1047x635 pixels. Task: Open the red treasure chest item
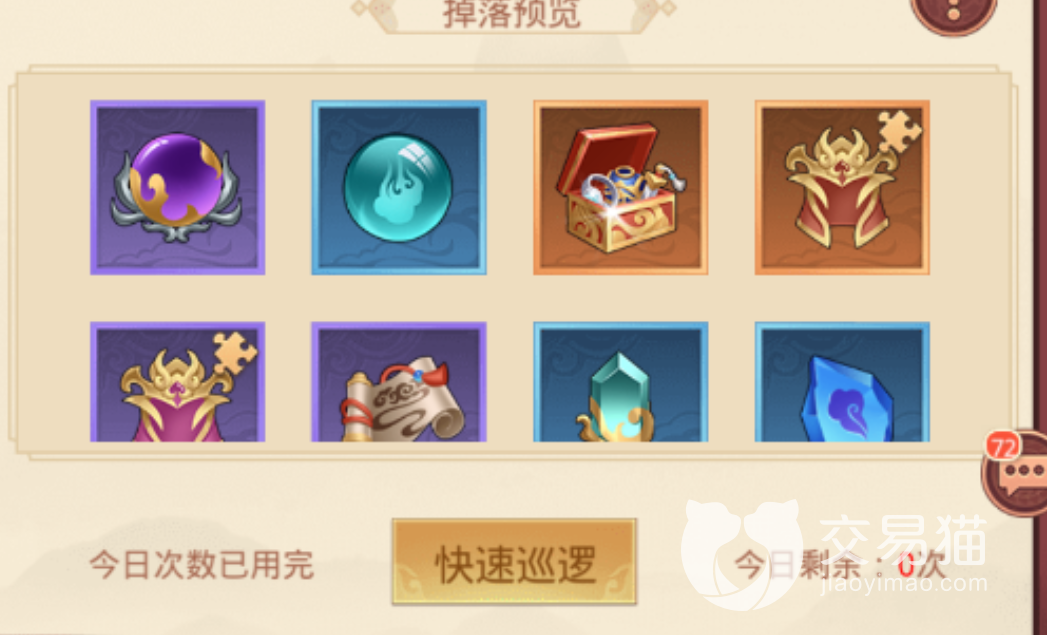pyautogui.click(x=620, y=188)
